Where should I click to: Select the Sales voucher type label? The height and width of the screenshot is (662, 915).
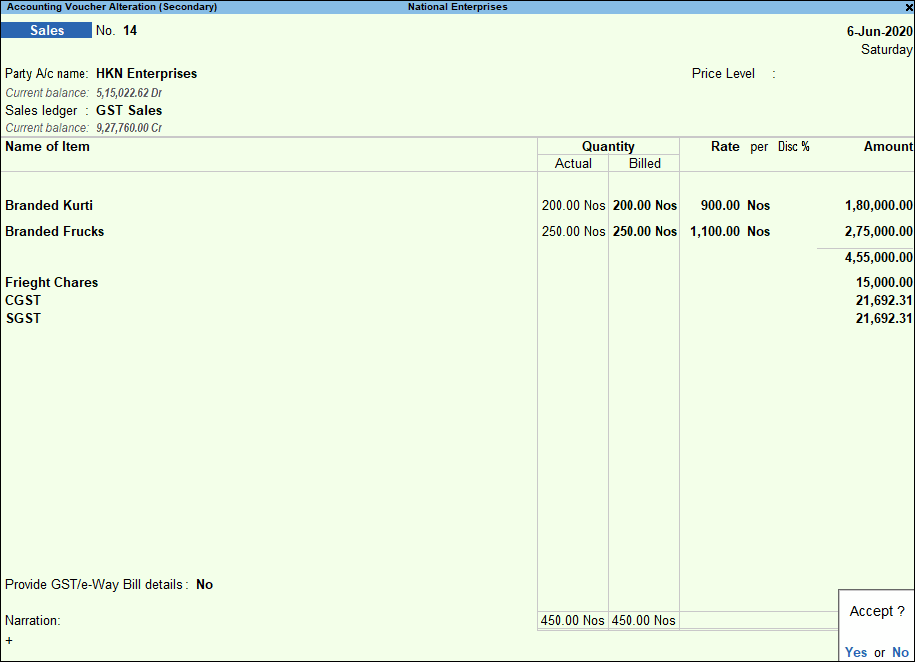(46, 30)
